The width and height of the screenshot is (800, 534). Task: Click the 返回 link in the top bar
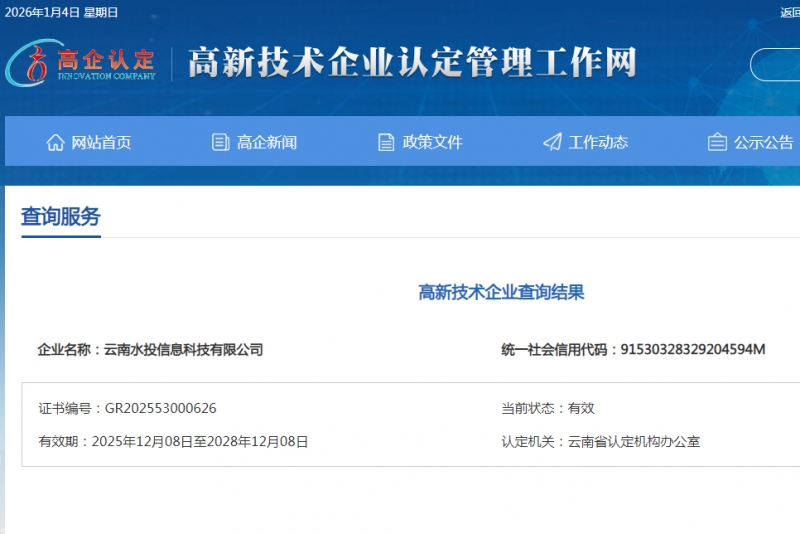[x=789, y=12]
